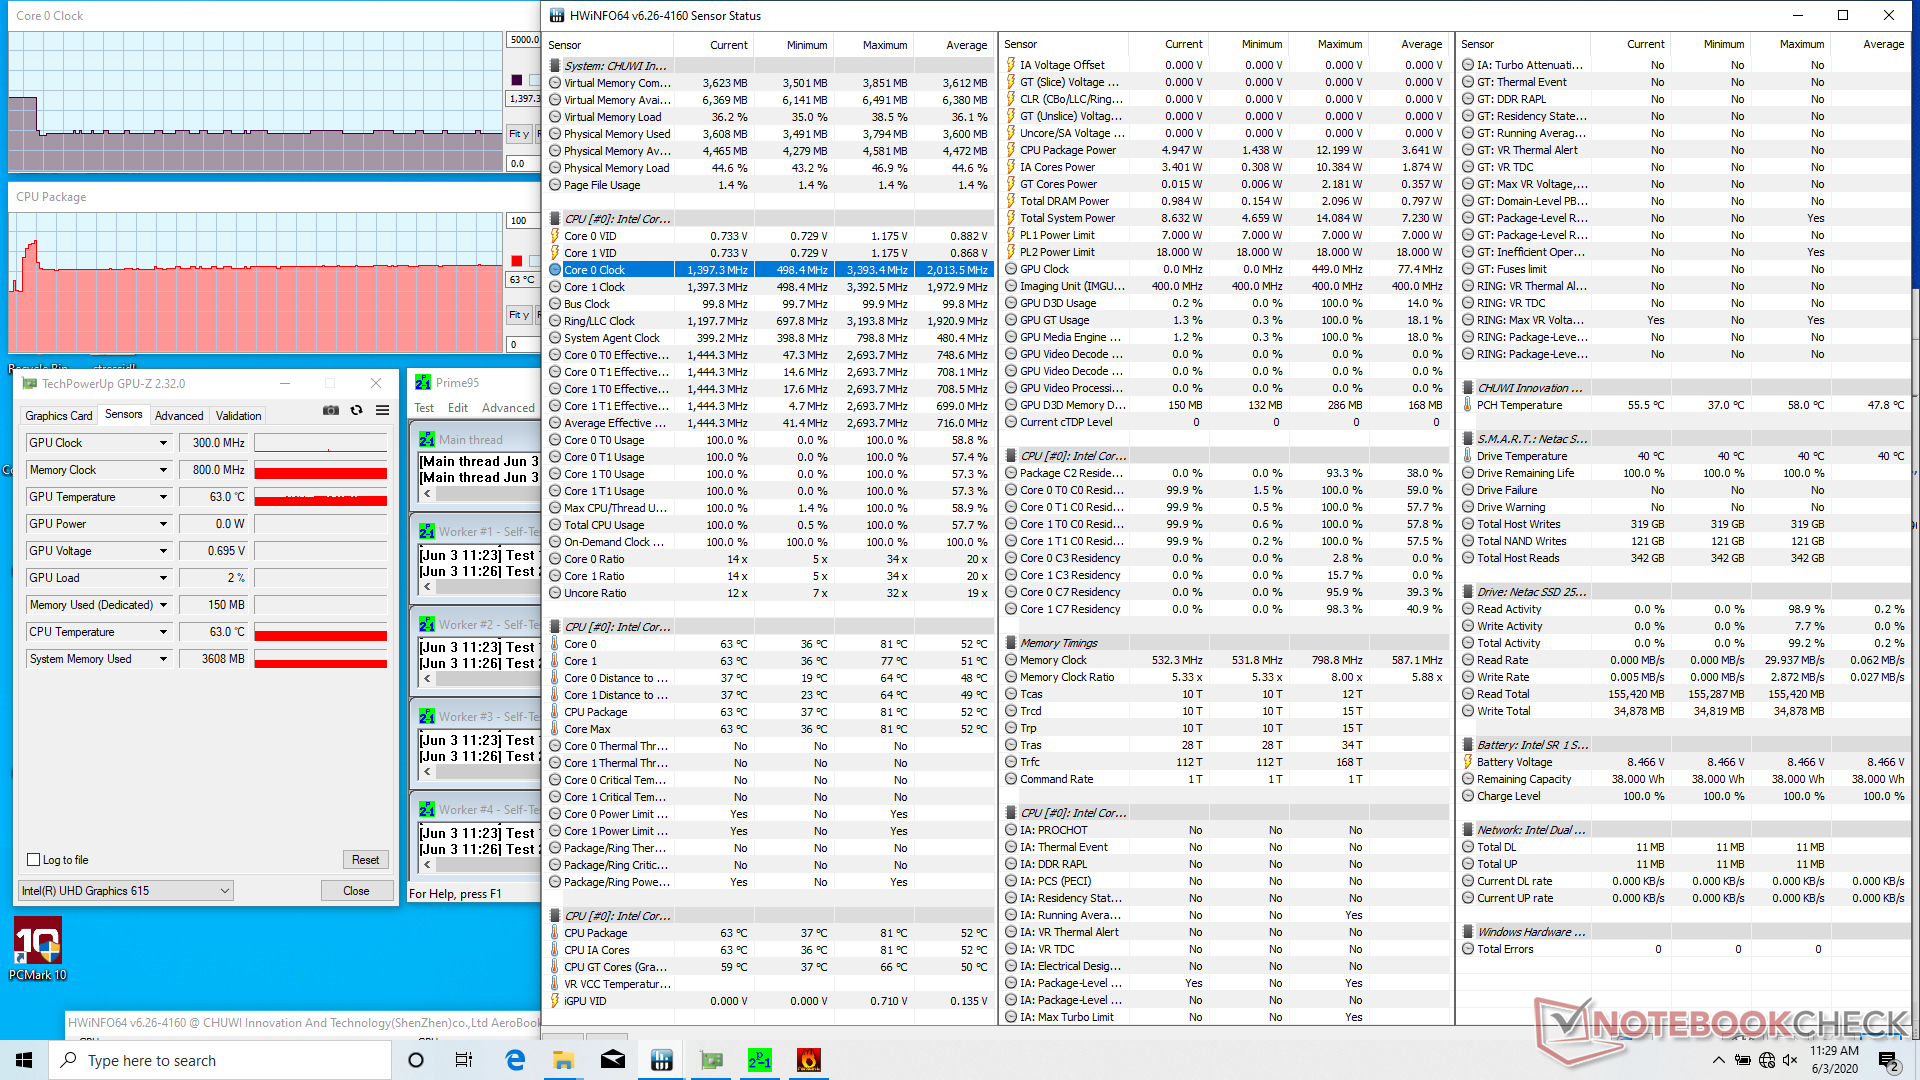Click Worker #1 window icon in Prime95
Viewport: 1920px width, 1080px height.
(427, 531)
